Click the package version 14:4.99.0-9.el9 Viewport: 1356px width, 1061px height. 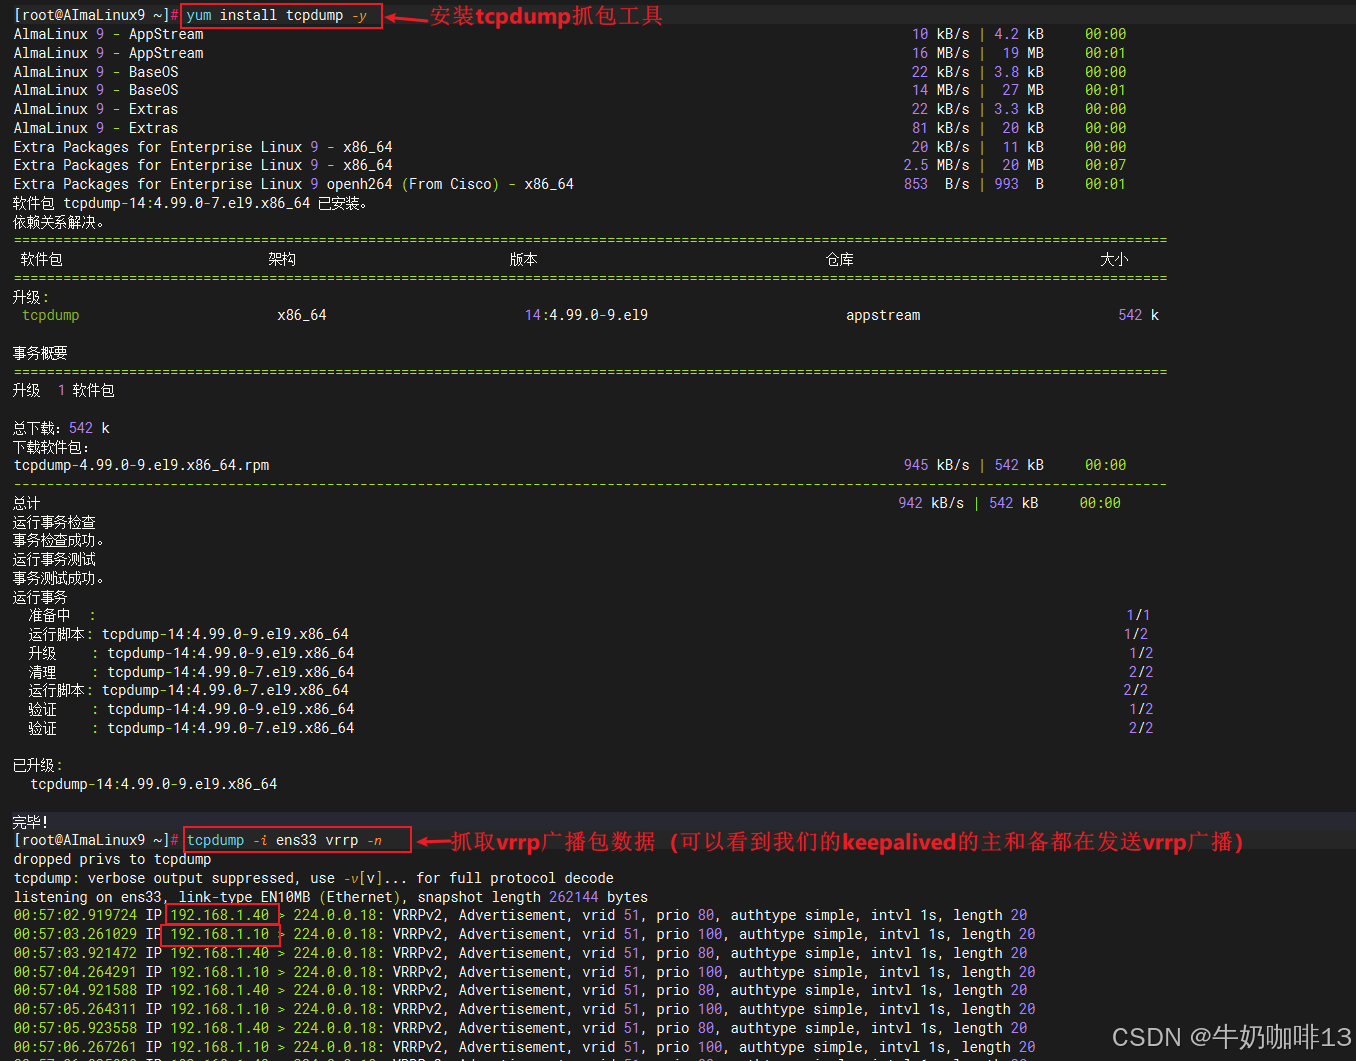[x=586, y=315]
